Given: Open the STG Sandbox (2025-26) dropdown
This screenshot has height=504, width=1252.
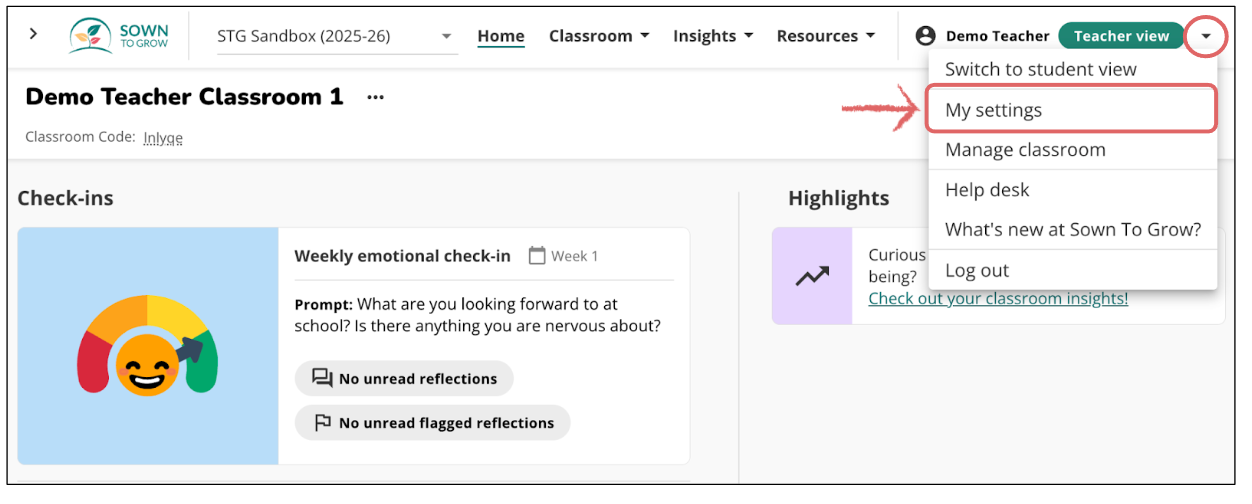Looking at the screenshot, I should (x=335, y=37).
